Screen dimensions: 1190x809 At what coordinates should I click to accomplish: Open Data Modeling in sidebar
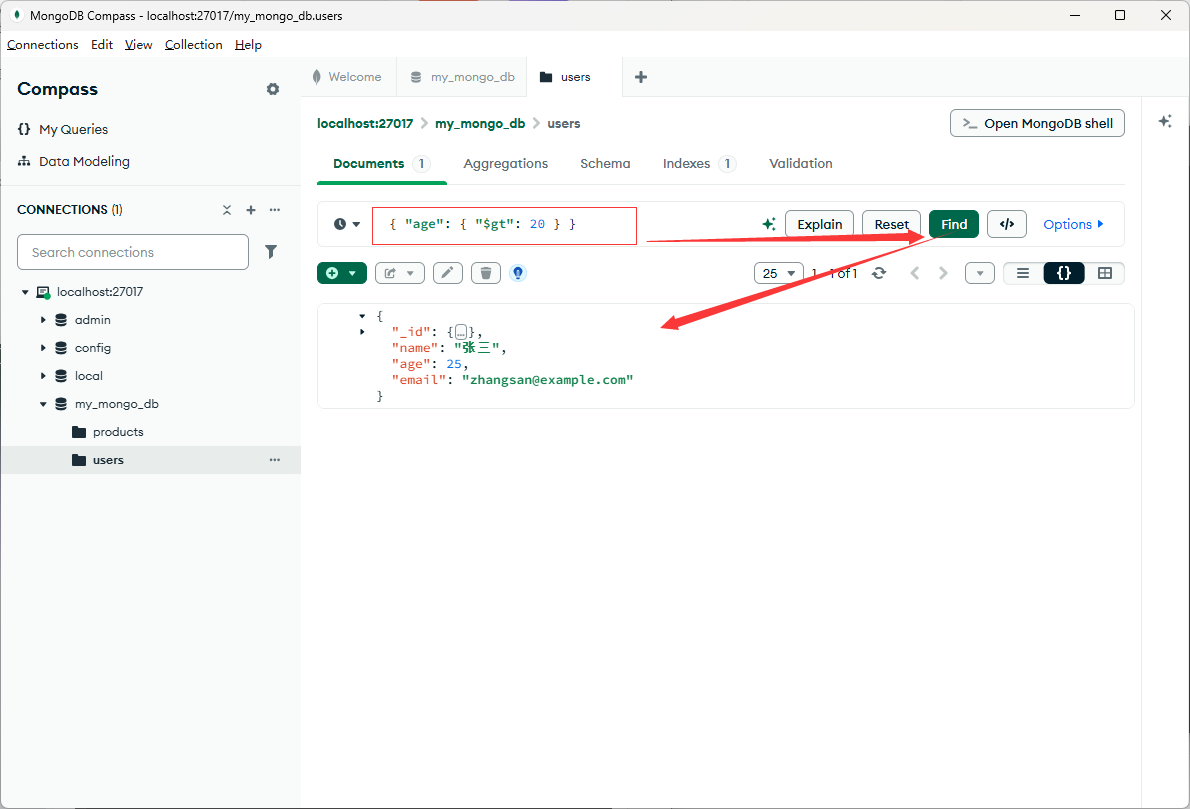pos(74,162)
